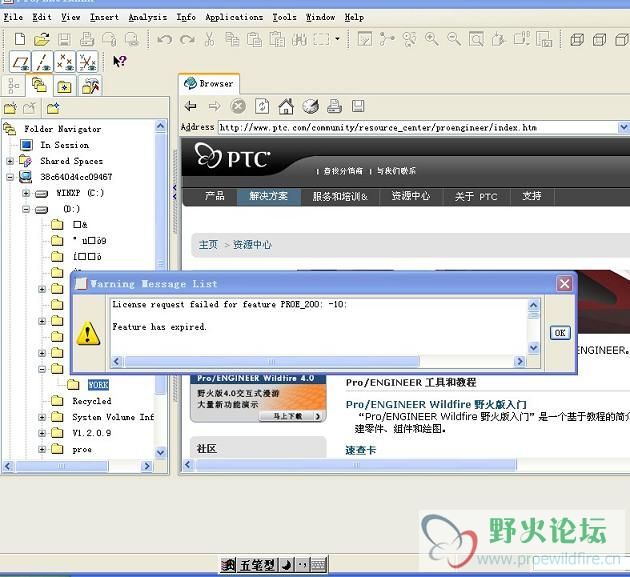The height and width of the screenshot is (577, 630).
Task: Toggle coordinate systems display icon
Action: click(x=87, y=62)
